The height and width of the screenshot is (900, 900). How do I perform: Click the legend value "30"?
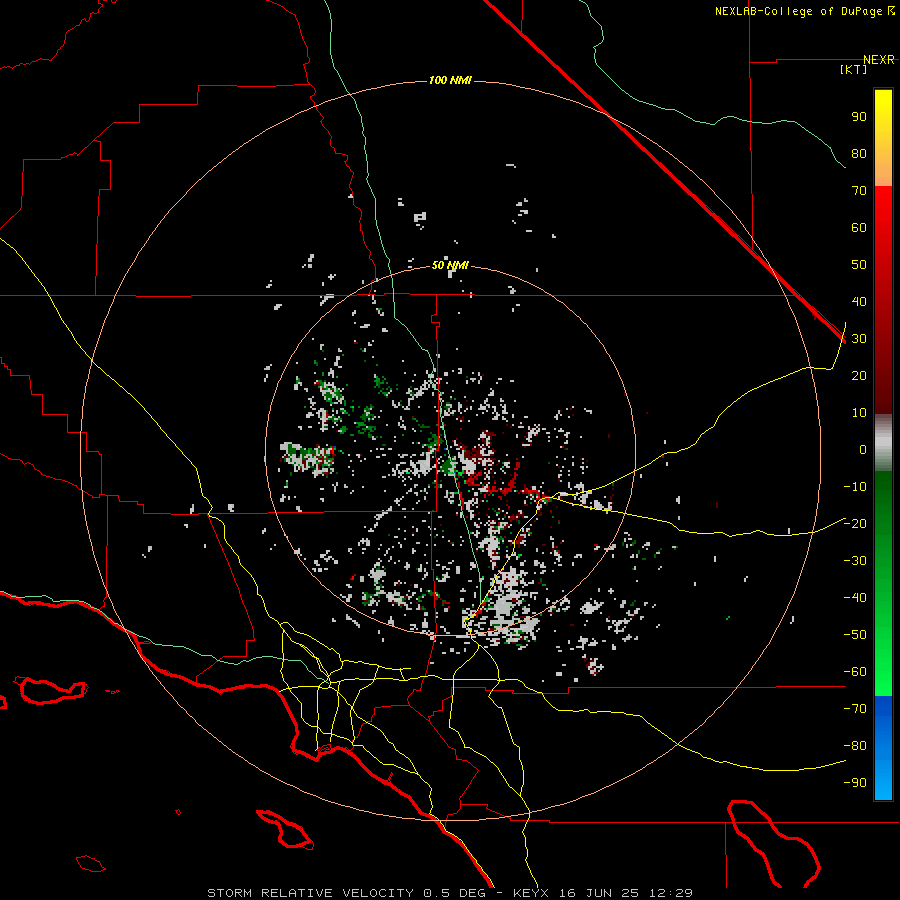coord(859,339)
